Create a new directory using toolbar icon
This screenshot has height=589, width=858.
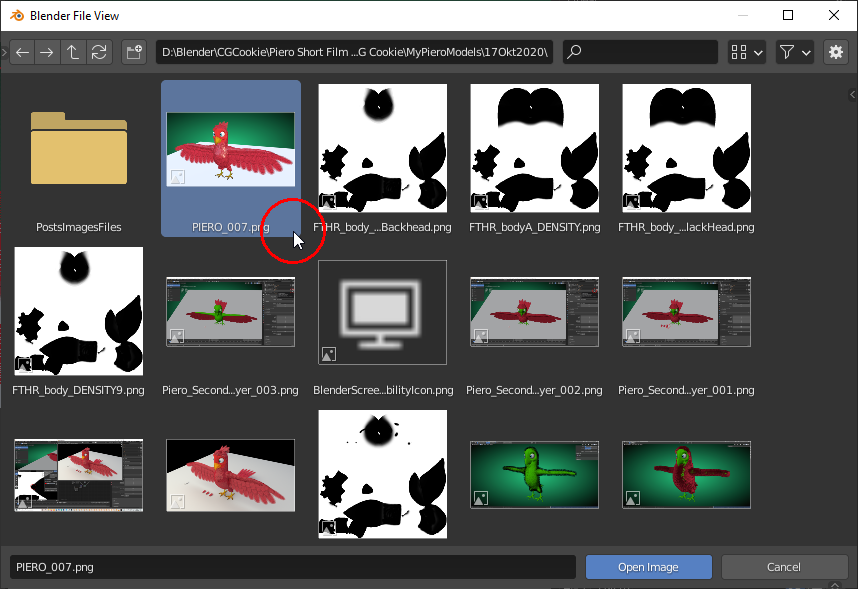click(134, 52)
